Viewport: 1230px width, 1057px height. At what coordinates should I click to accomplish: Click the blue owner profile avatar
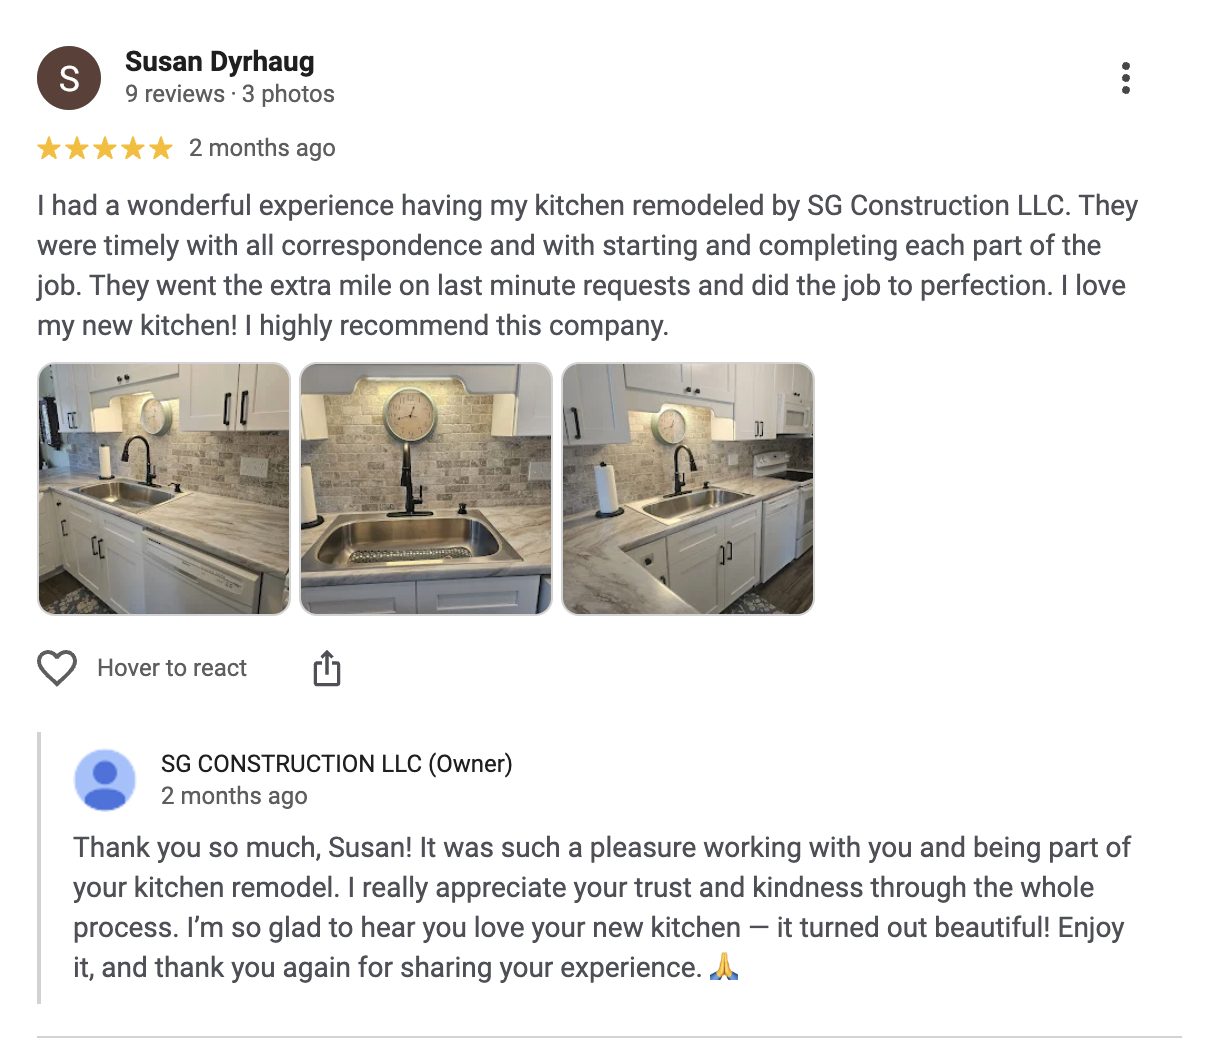[x=105, y=780]
